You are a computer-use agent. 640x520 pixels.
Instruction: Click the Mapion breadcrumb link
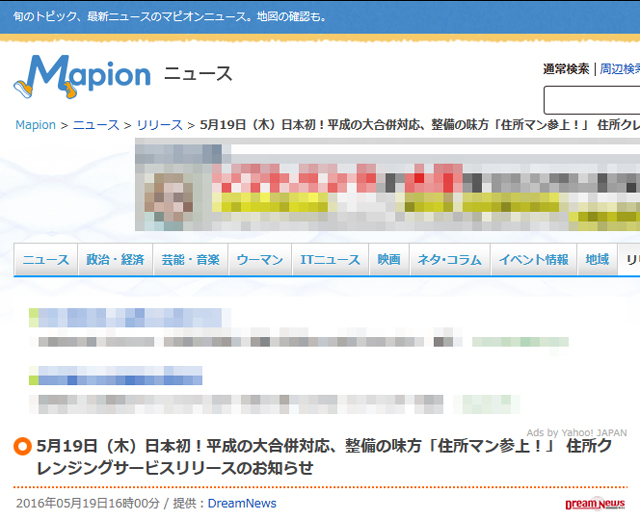point(36,125)
